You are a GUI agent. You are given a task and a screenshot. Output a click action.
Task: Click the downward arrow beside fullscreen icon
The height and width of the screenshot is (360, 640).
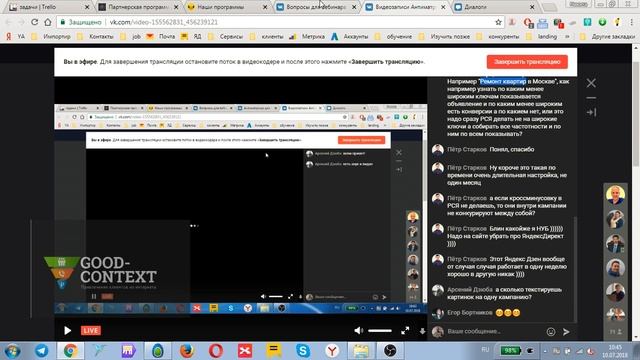[x=422, y=331]
